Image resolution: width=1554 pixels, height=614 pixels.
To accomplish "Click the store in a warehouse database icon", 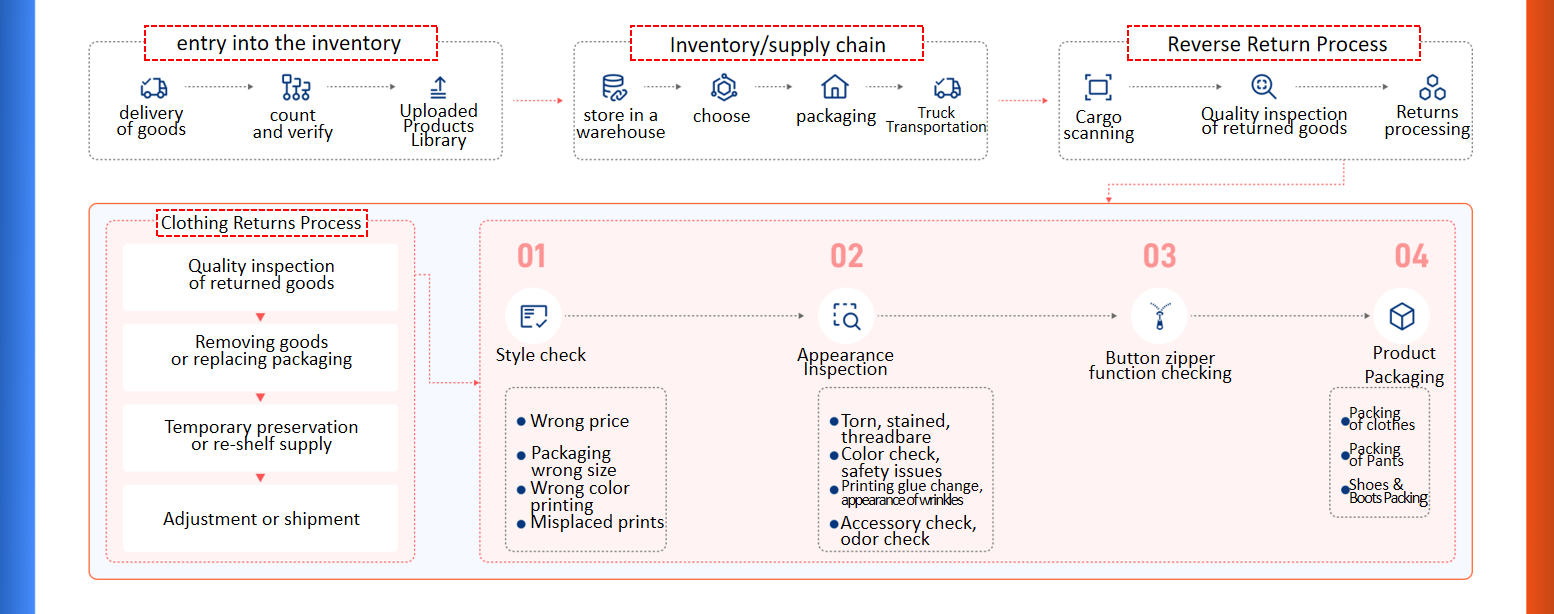I will click(613, 87).
